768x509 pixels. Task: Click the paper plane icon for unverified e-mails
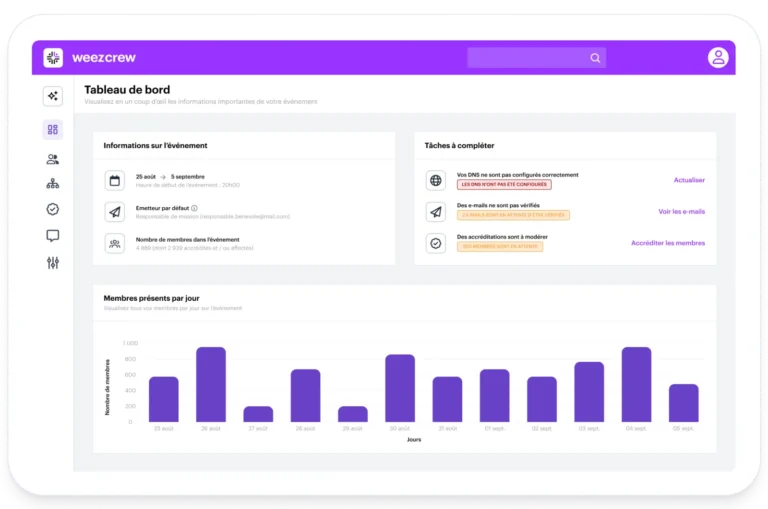click(435, 212)
